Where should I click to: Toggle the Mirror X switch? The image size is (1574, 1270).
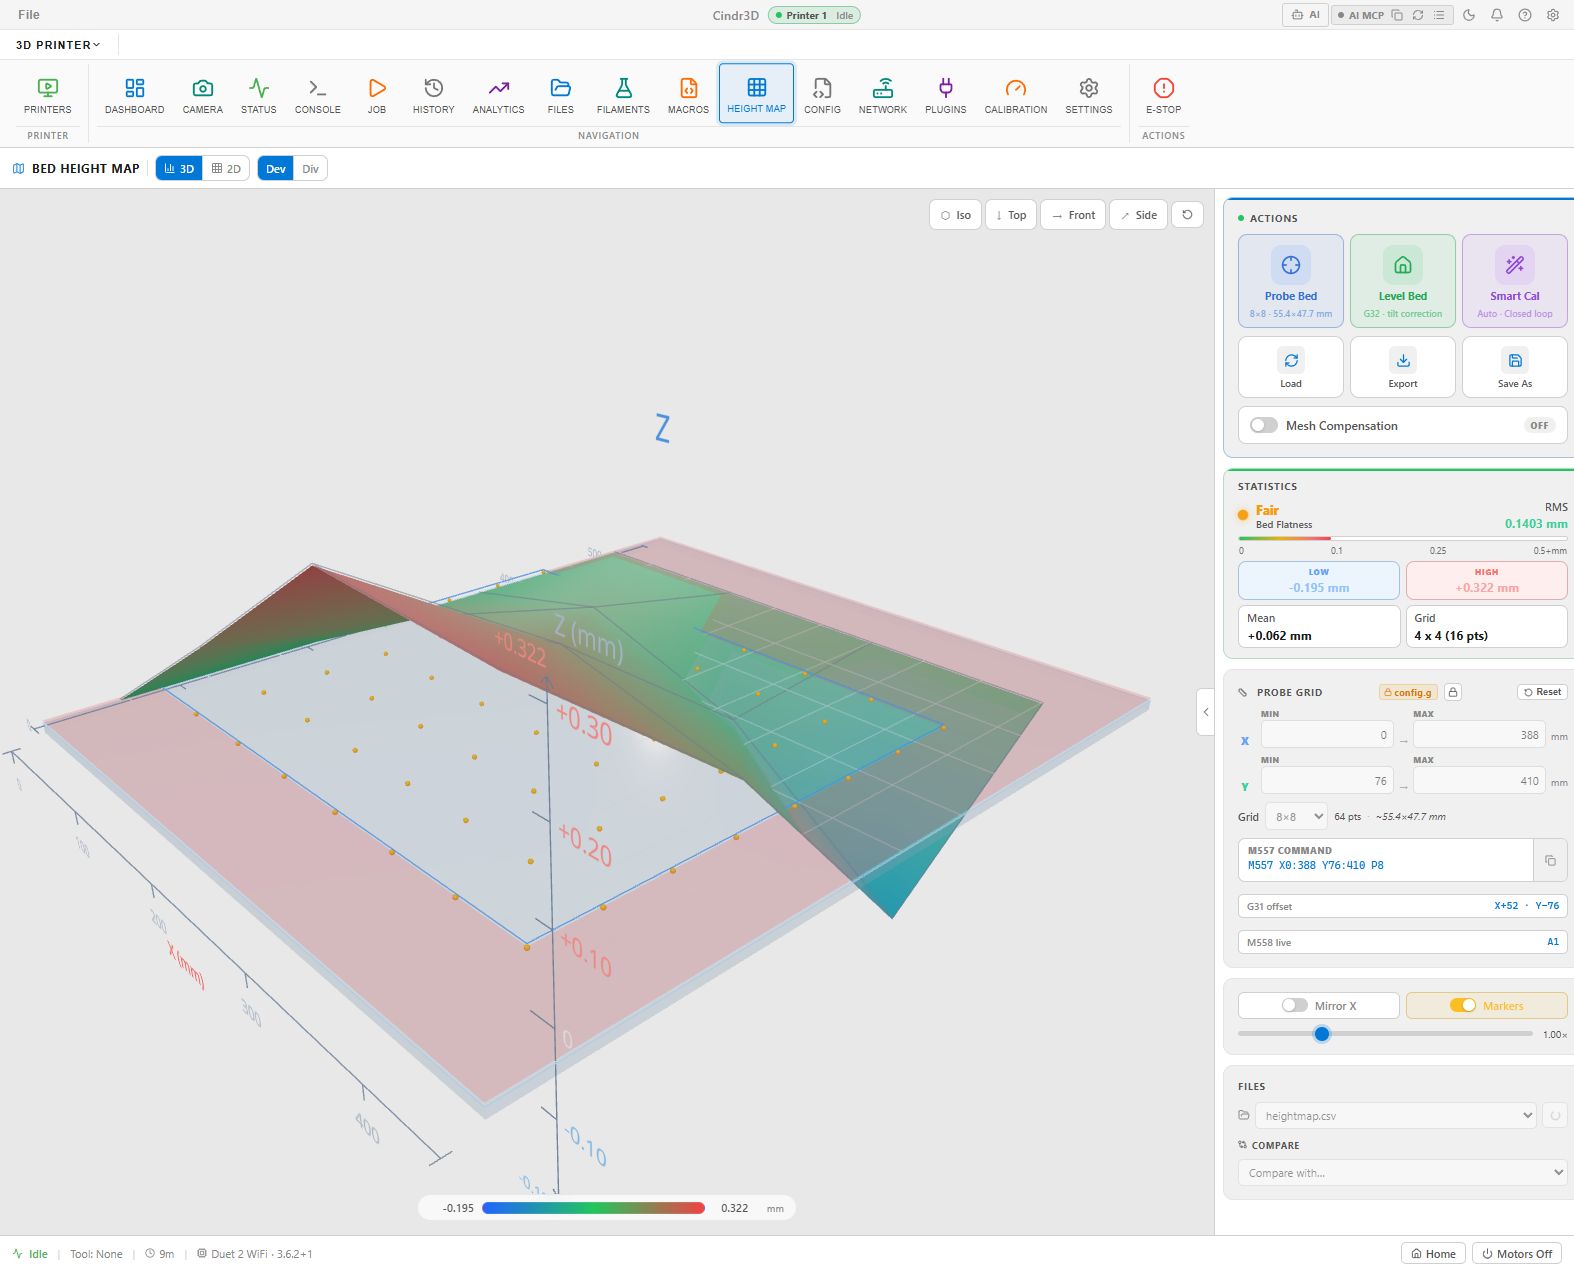coord(1295,1005)
